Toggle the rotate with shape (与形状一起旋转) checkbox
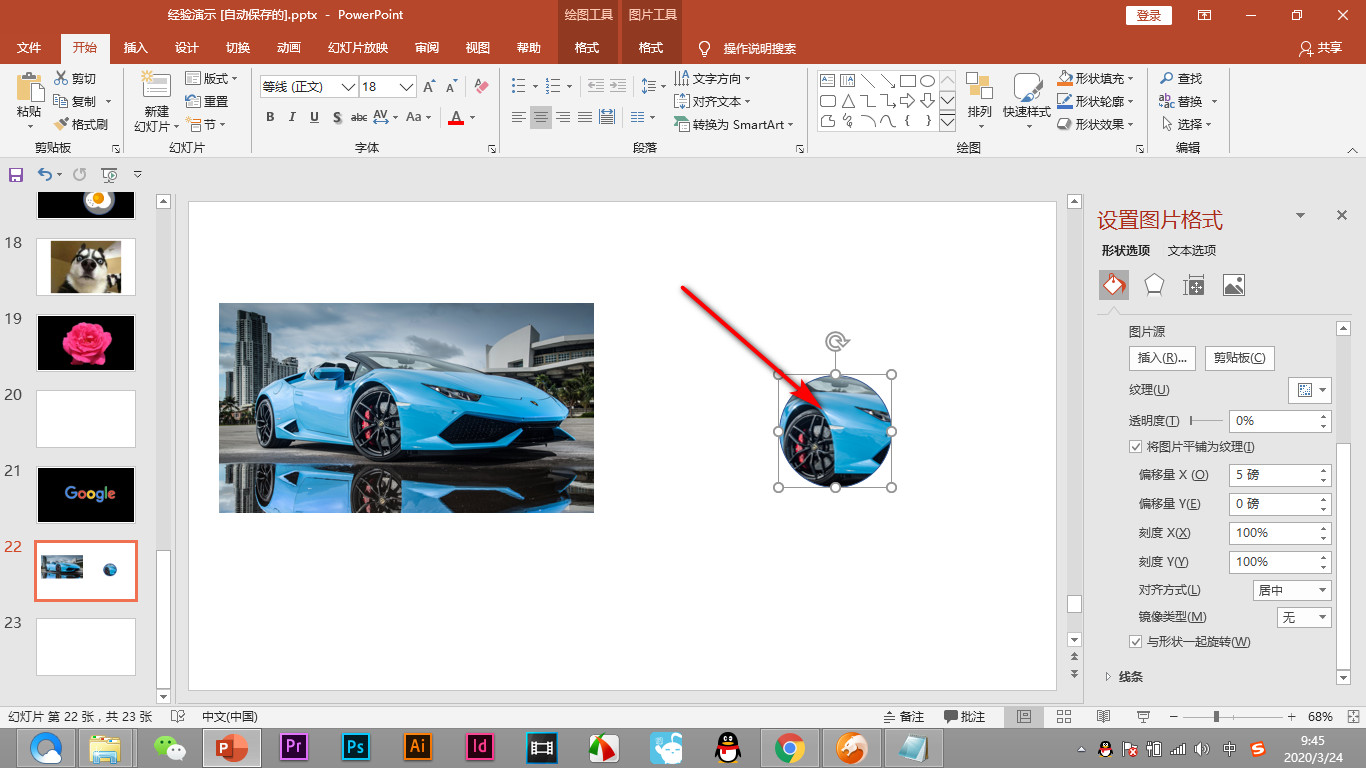Image resolution: width=1366 pixels, height=768 pixels. tap(1135, 641)
